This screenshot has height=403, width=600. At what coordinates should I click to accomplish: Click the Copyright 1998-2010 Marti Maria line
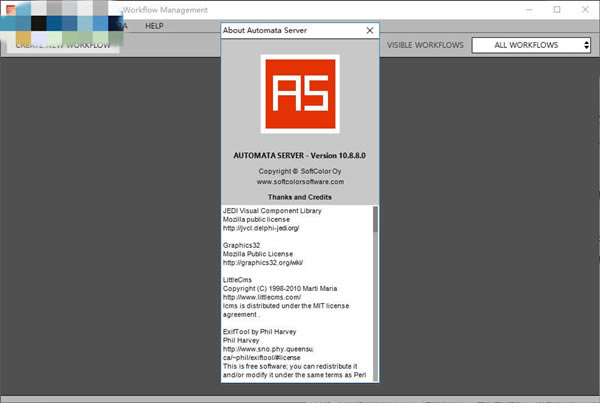click(x=280, y=288)
